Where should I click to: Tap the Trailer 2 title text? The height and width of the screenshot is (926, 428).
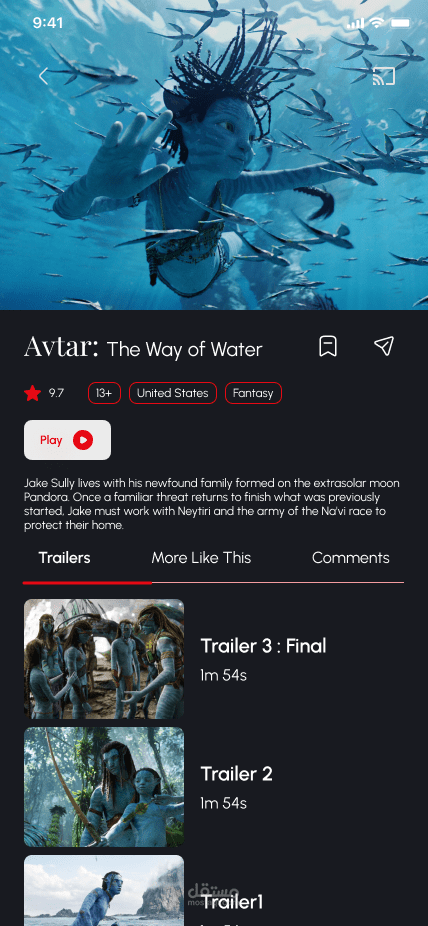[x=237, y=774]
